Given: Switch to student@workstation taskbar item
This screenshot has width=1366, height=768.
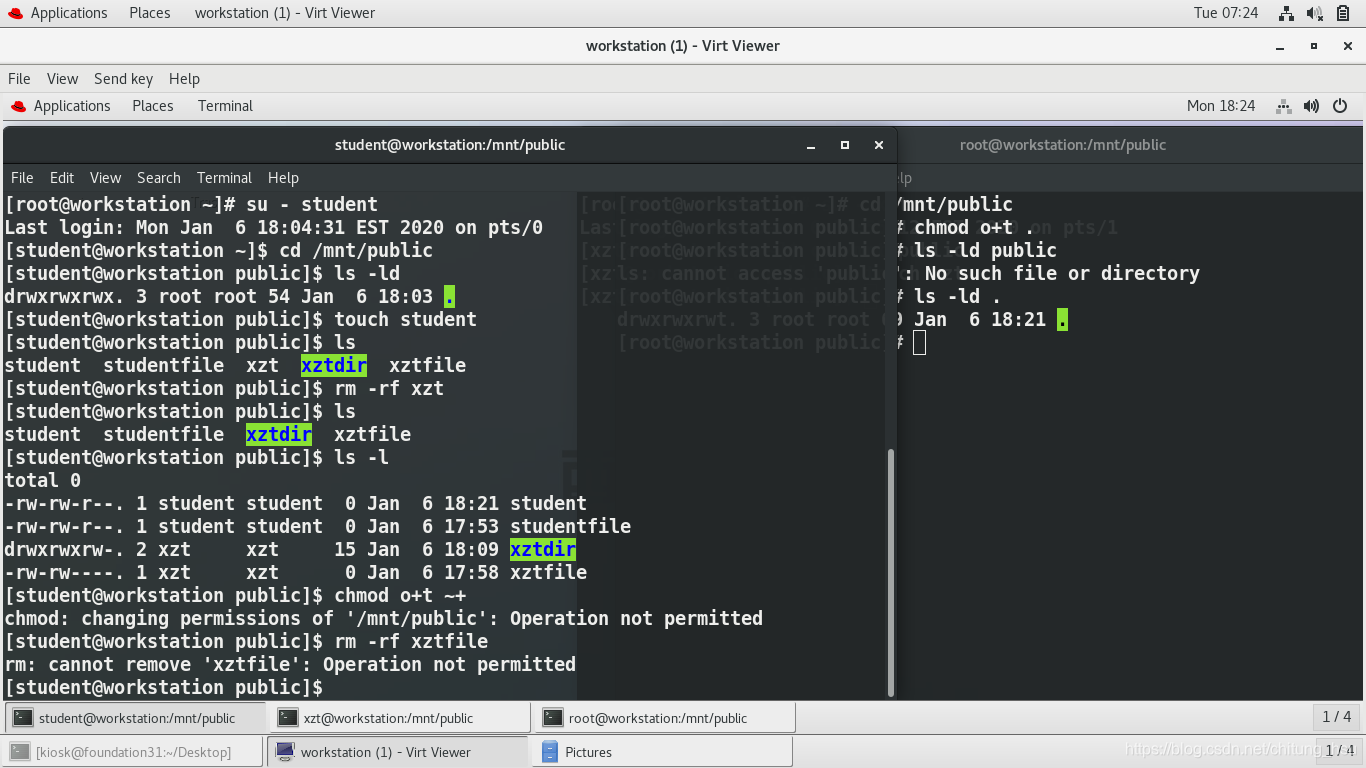Looking at the screenshot, I should click(x=137, y=718).
